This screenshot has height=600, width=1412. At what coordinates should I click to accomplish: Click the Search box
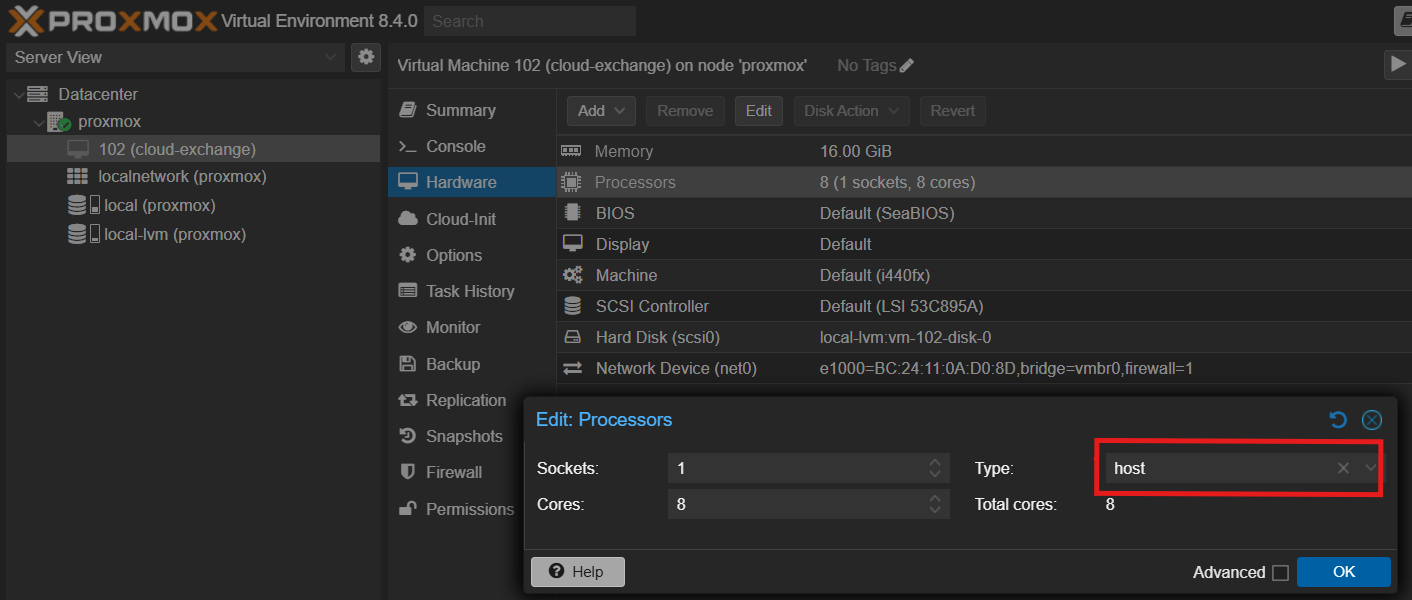click(x=529, y=21)
